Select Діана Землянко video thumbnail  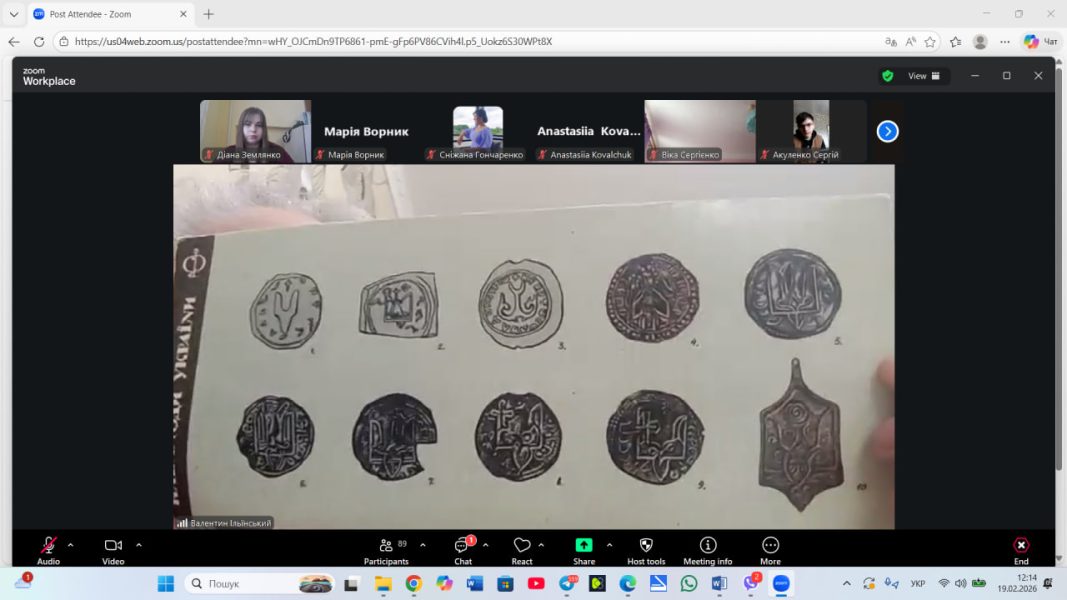[255, 130]
